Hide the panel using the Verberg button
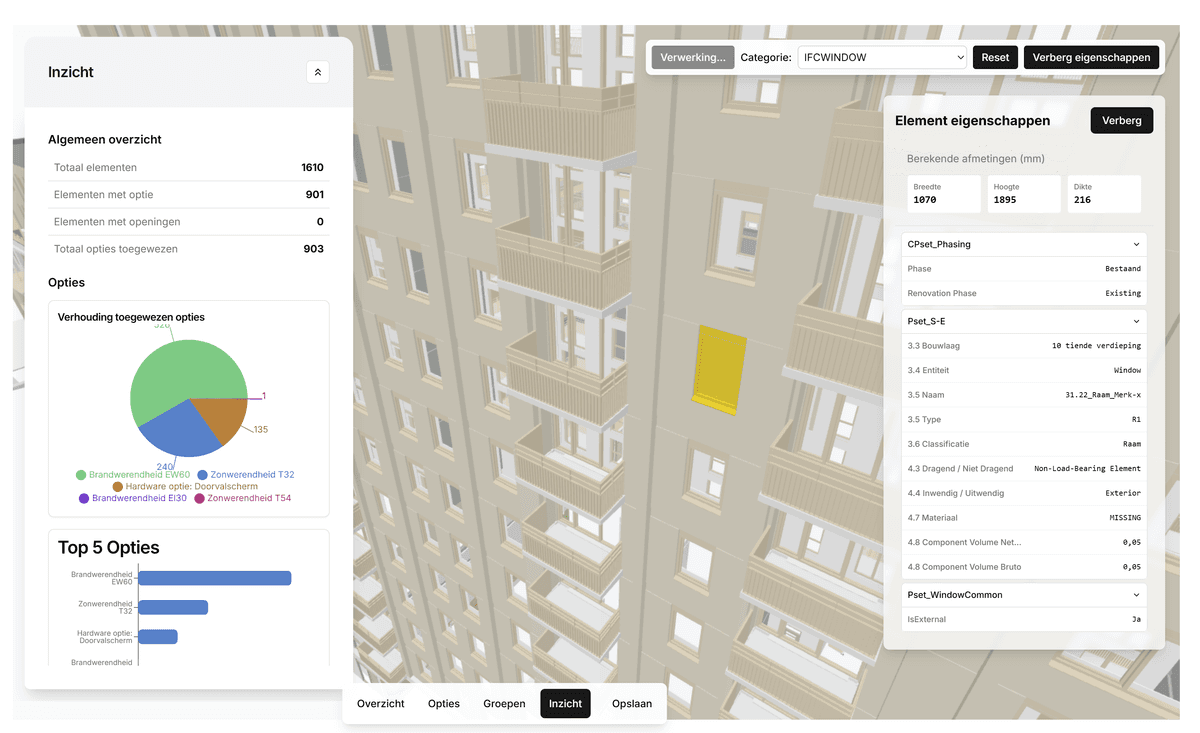 point(1121,120)
